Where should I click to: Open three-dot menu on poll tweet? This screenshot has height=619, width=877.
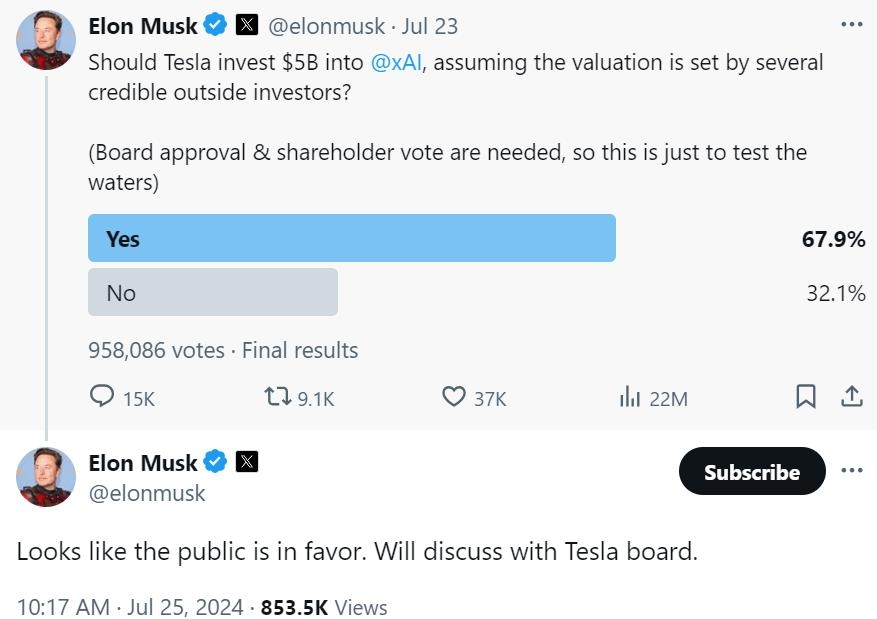[851, 25]
